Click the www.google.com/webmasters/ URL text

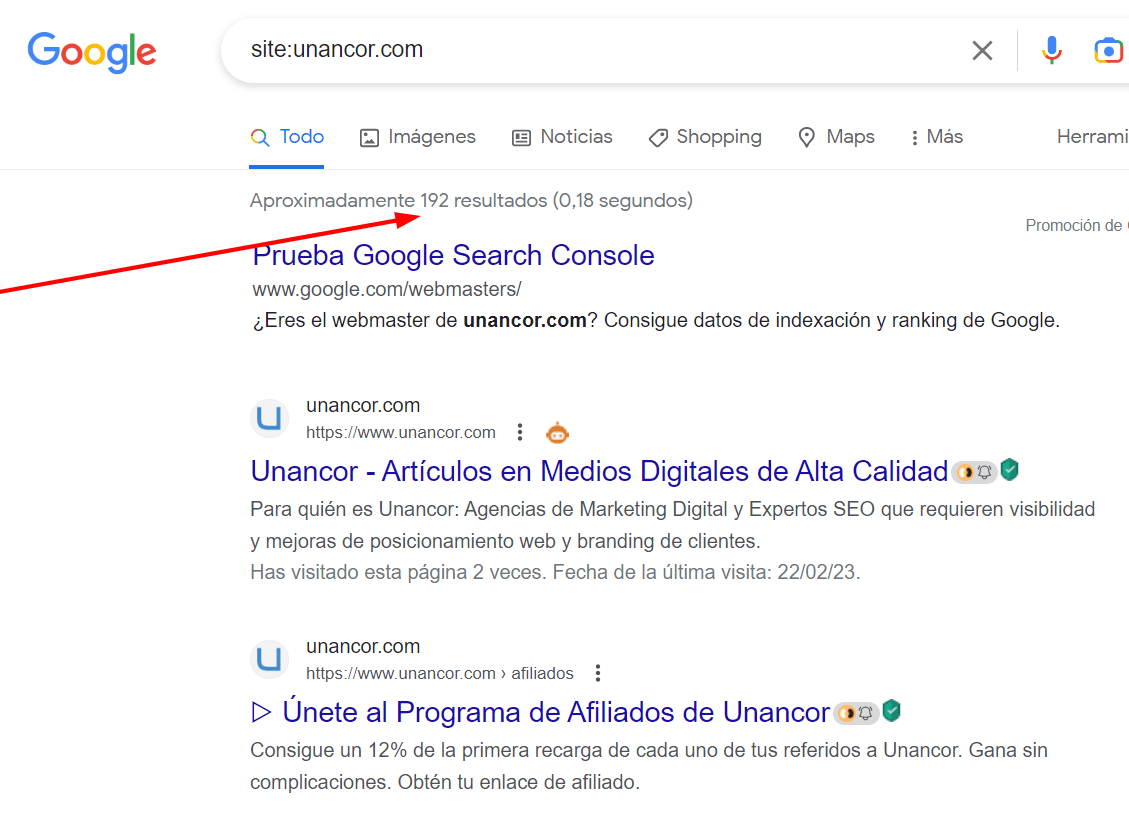click(x=387, y=289)
